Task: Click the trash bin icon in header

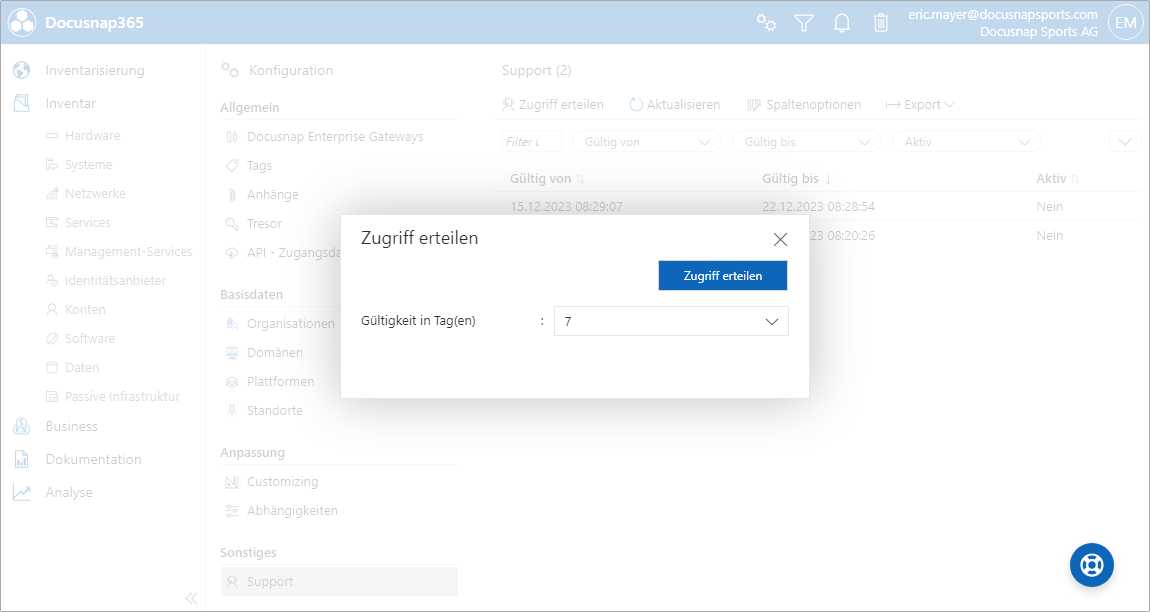Action: tap(880, 22)
